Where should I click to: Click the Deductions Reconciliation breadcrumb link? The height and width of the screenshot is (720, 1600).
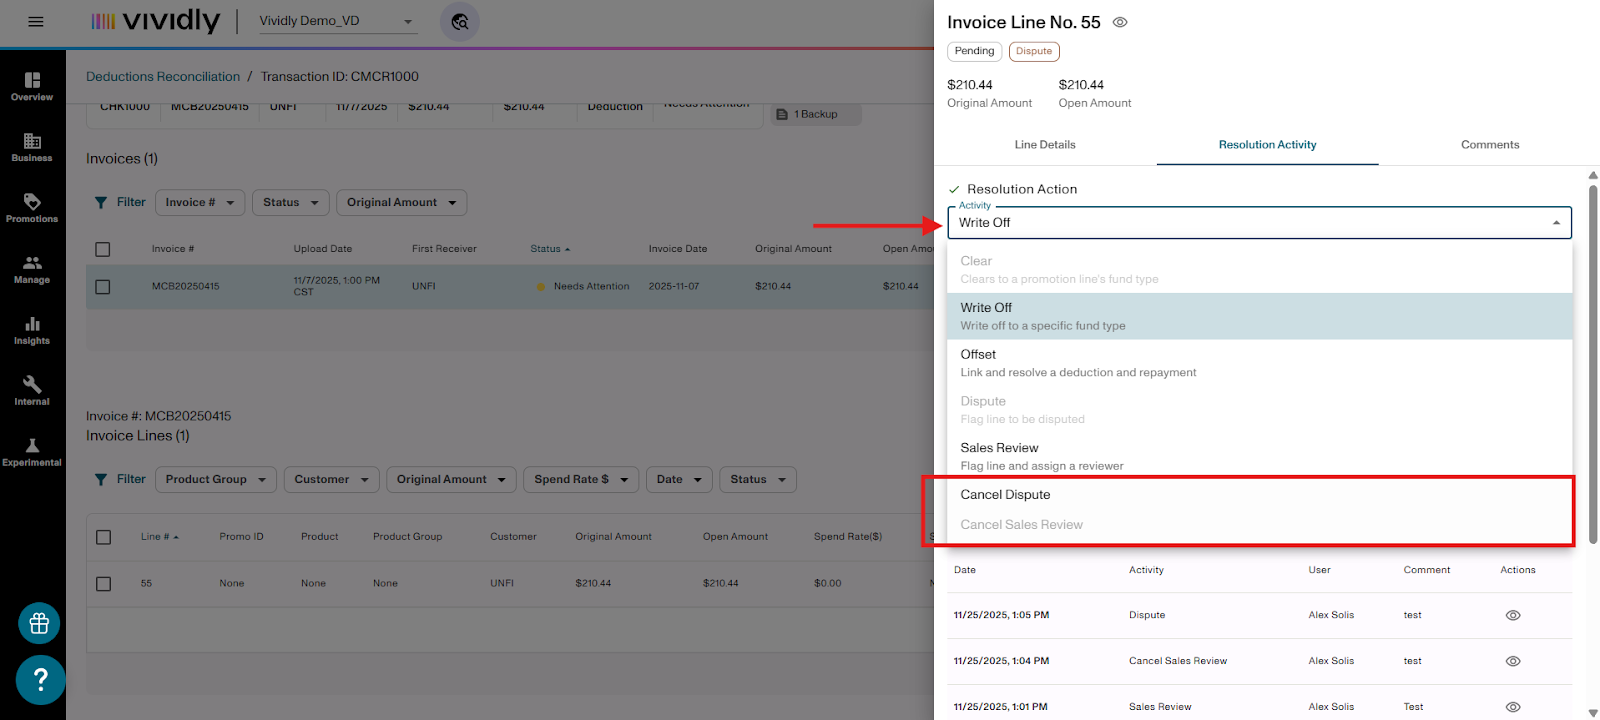(x=163, y=77)
